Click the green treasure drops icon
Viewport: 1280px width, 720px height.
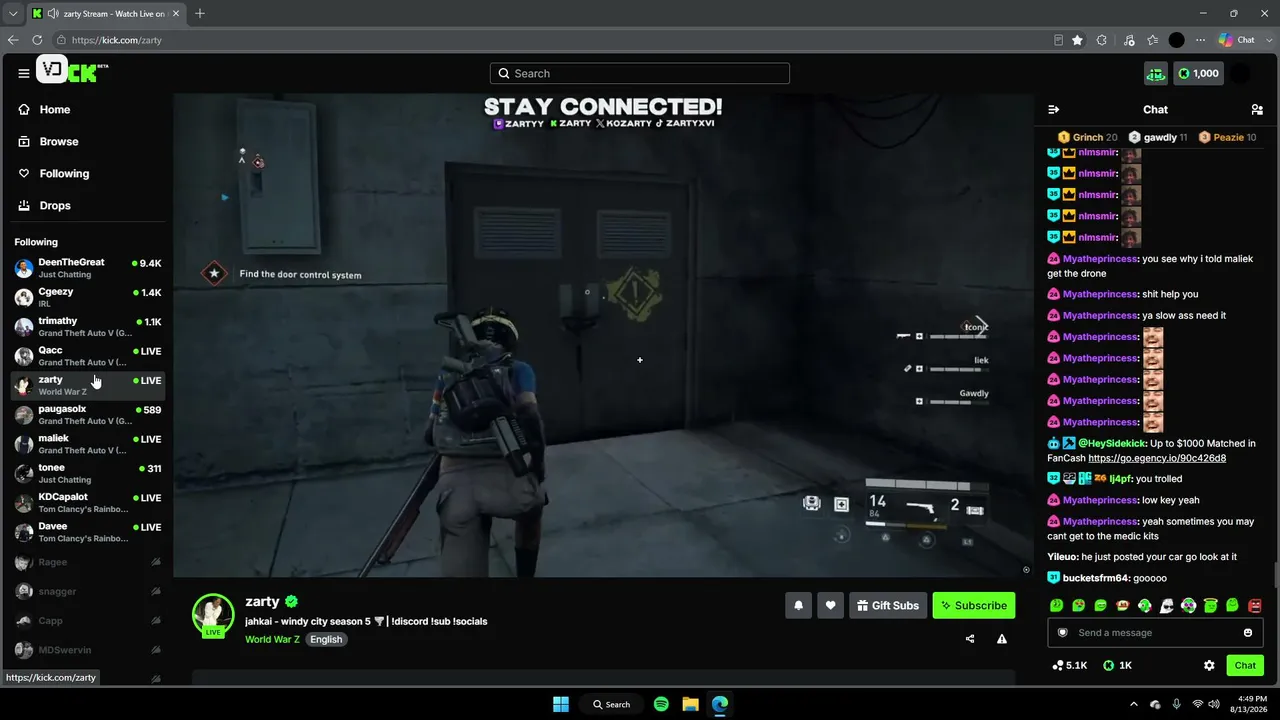click(x=1156, y=73)
